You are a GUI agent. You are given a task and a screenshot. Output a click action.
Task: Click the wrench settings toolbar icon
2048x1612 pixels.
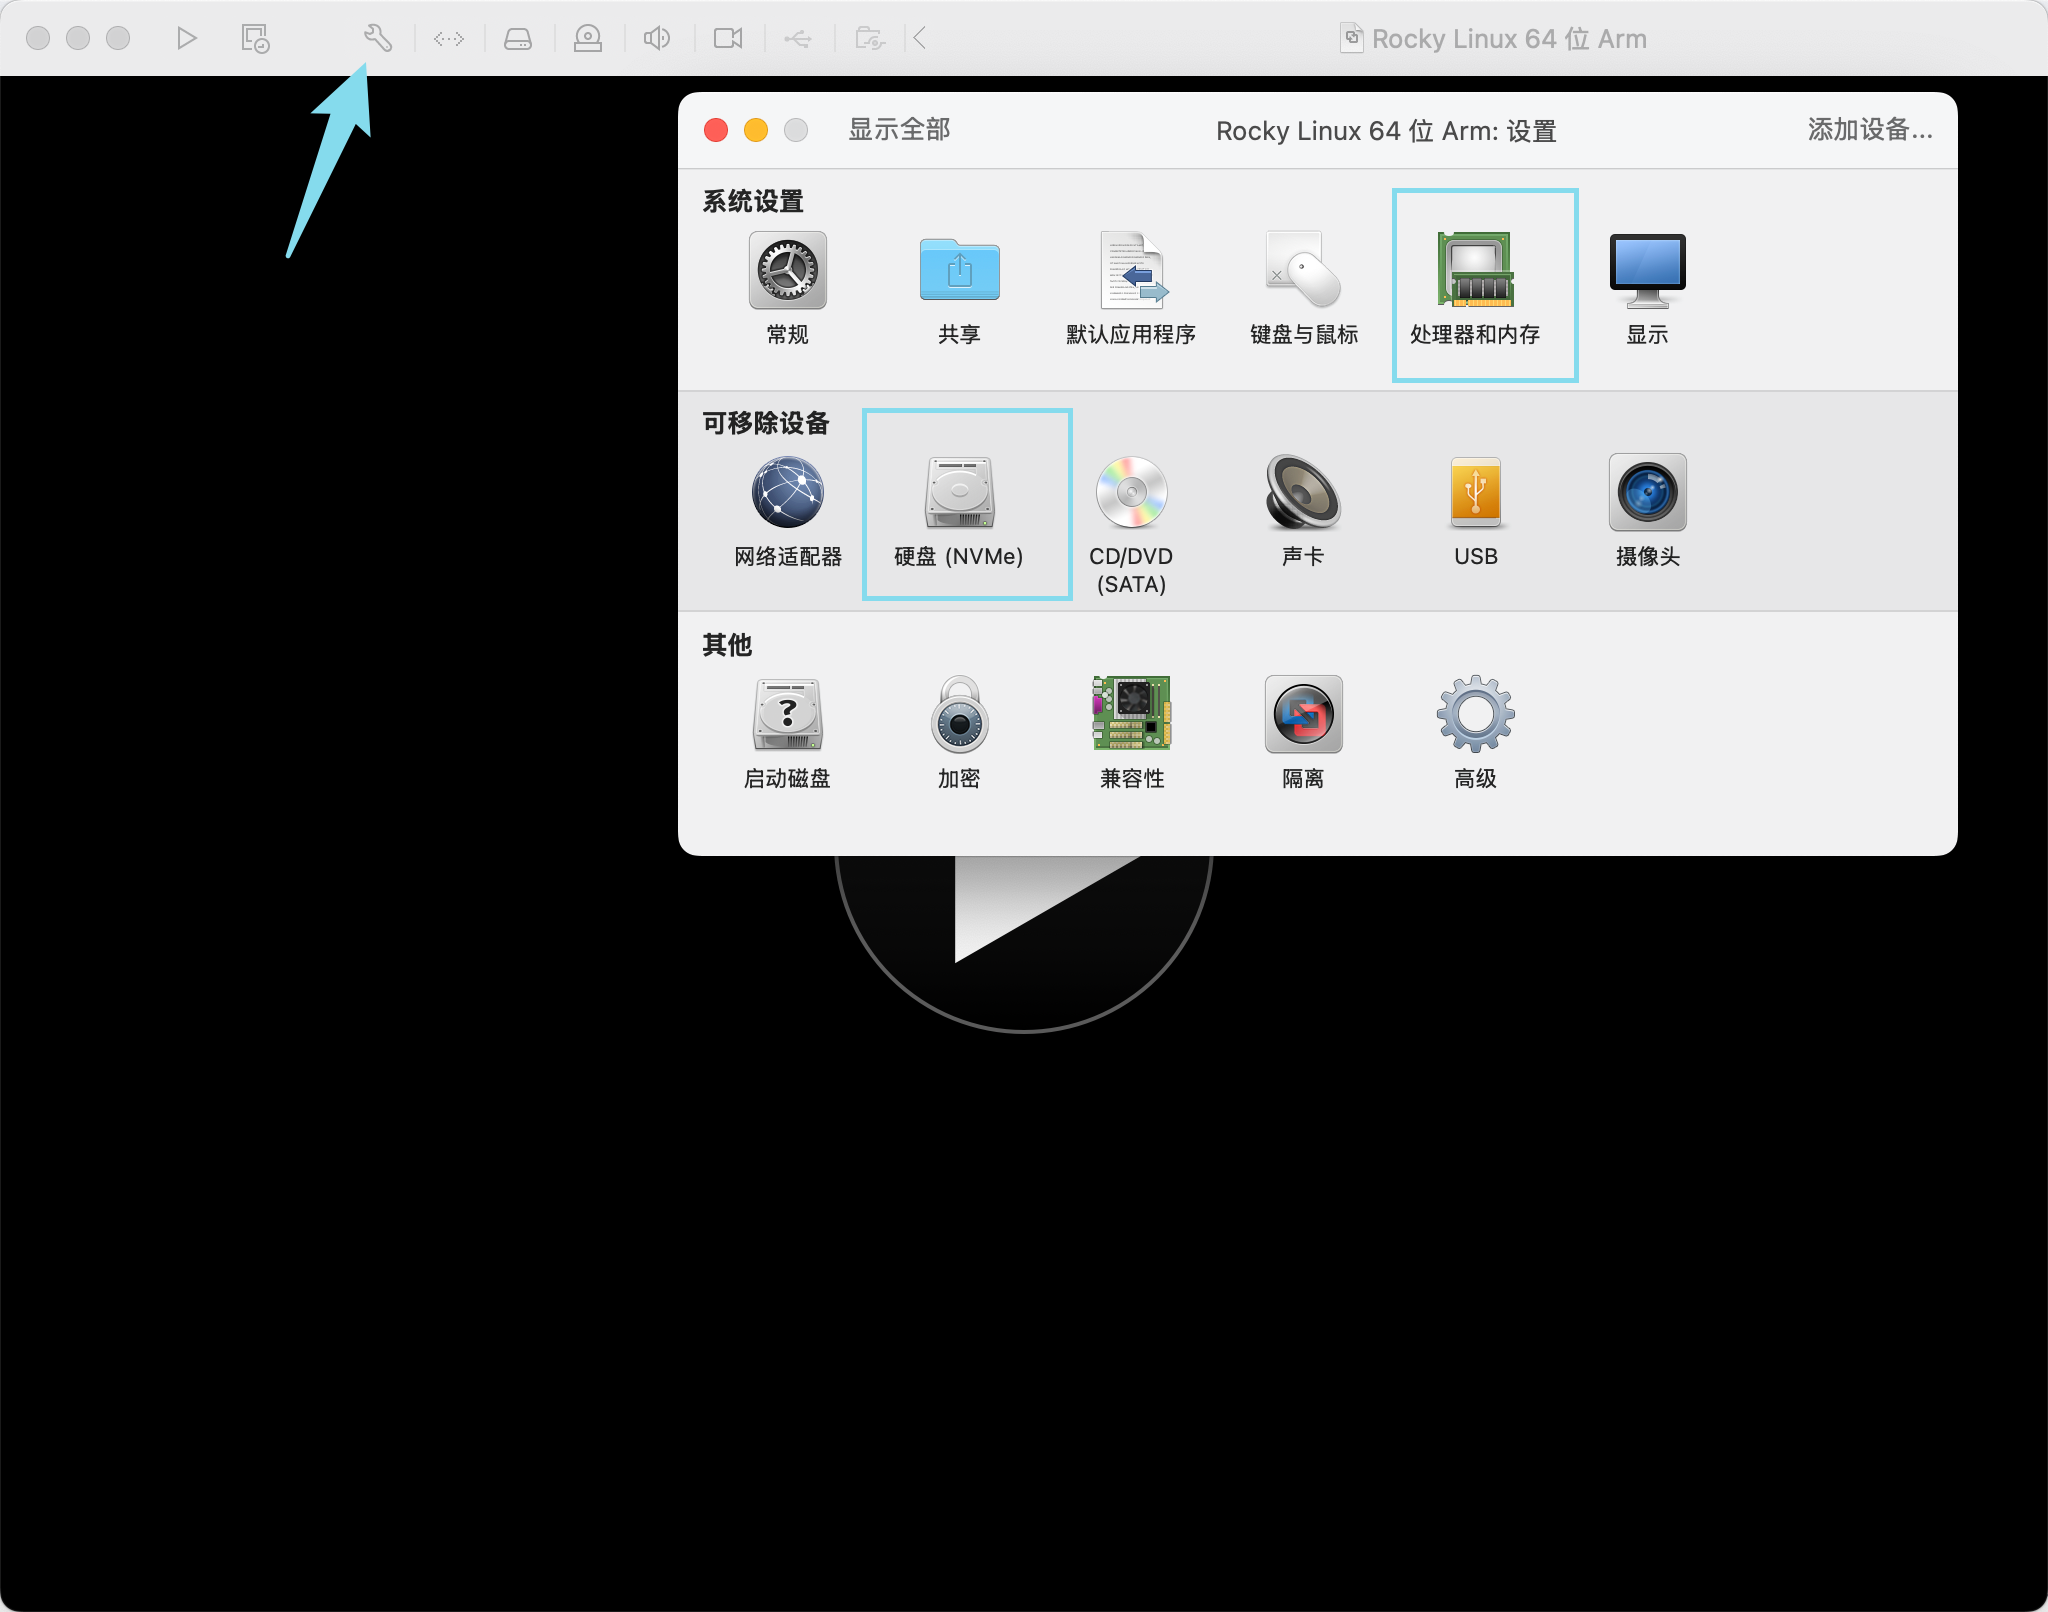tap(377, 38)
